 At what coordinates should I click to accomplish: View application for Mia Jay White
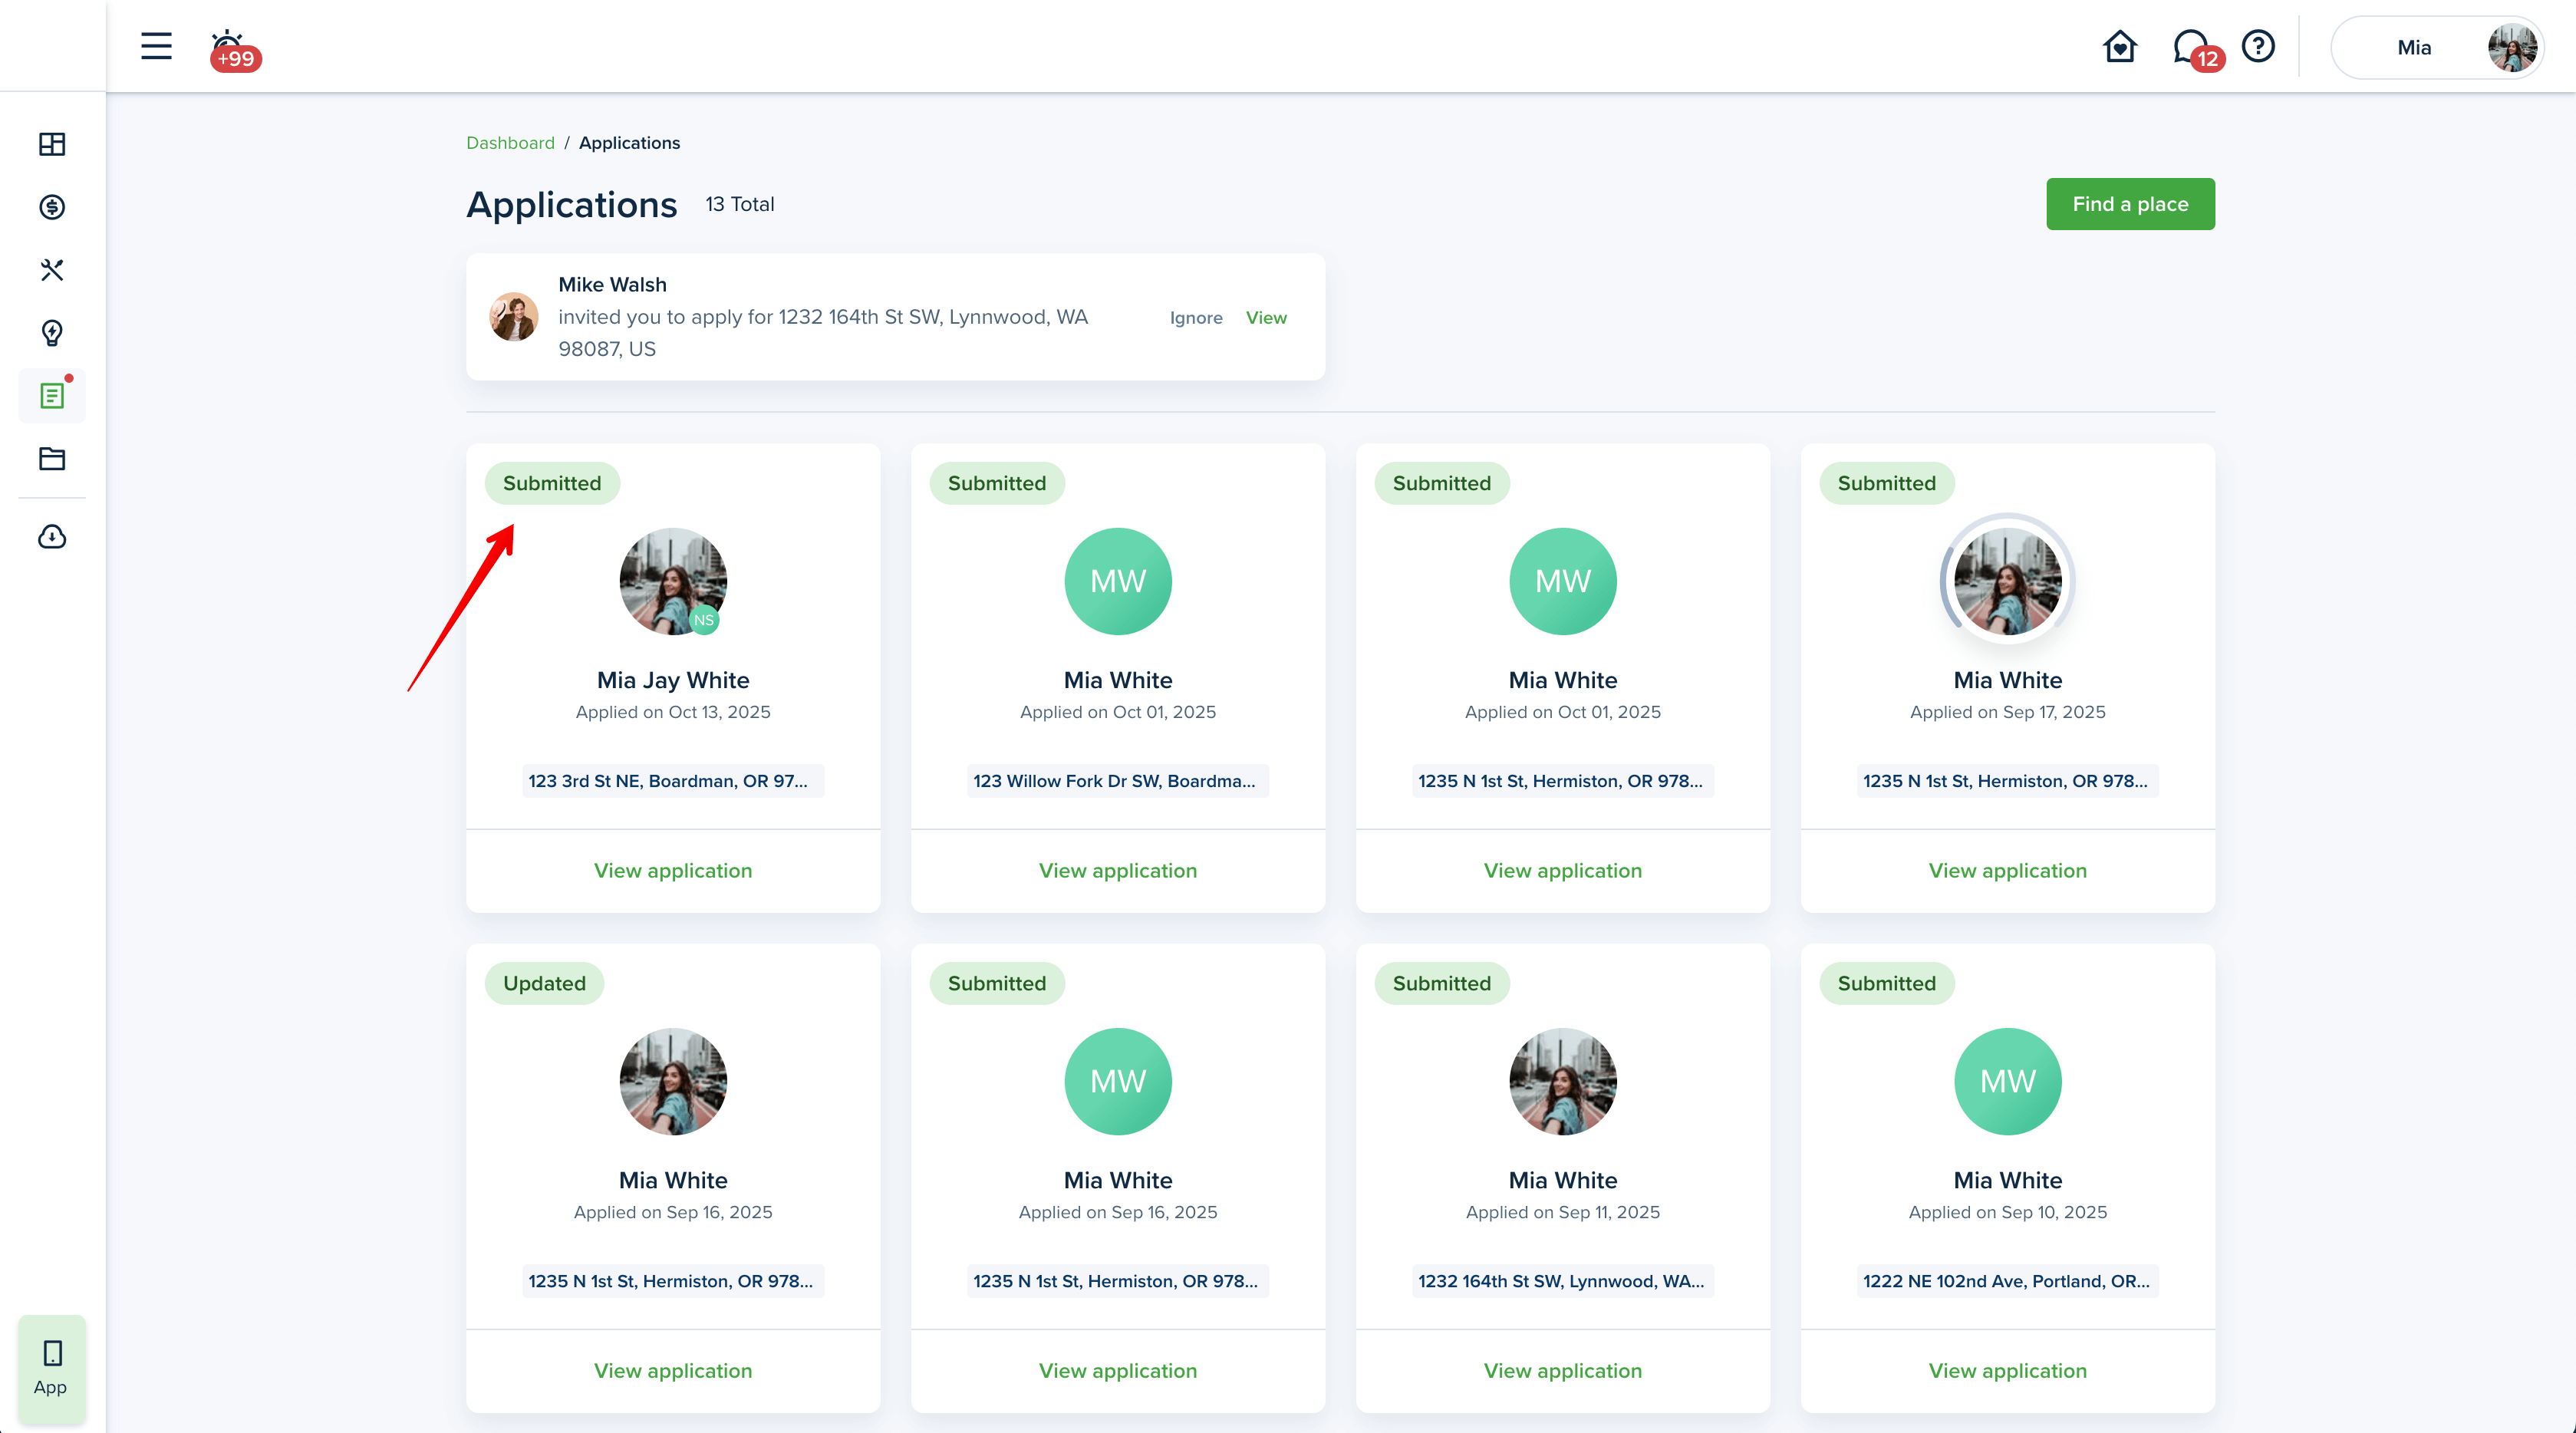672,870
